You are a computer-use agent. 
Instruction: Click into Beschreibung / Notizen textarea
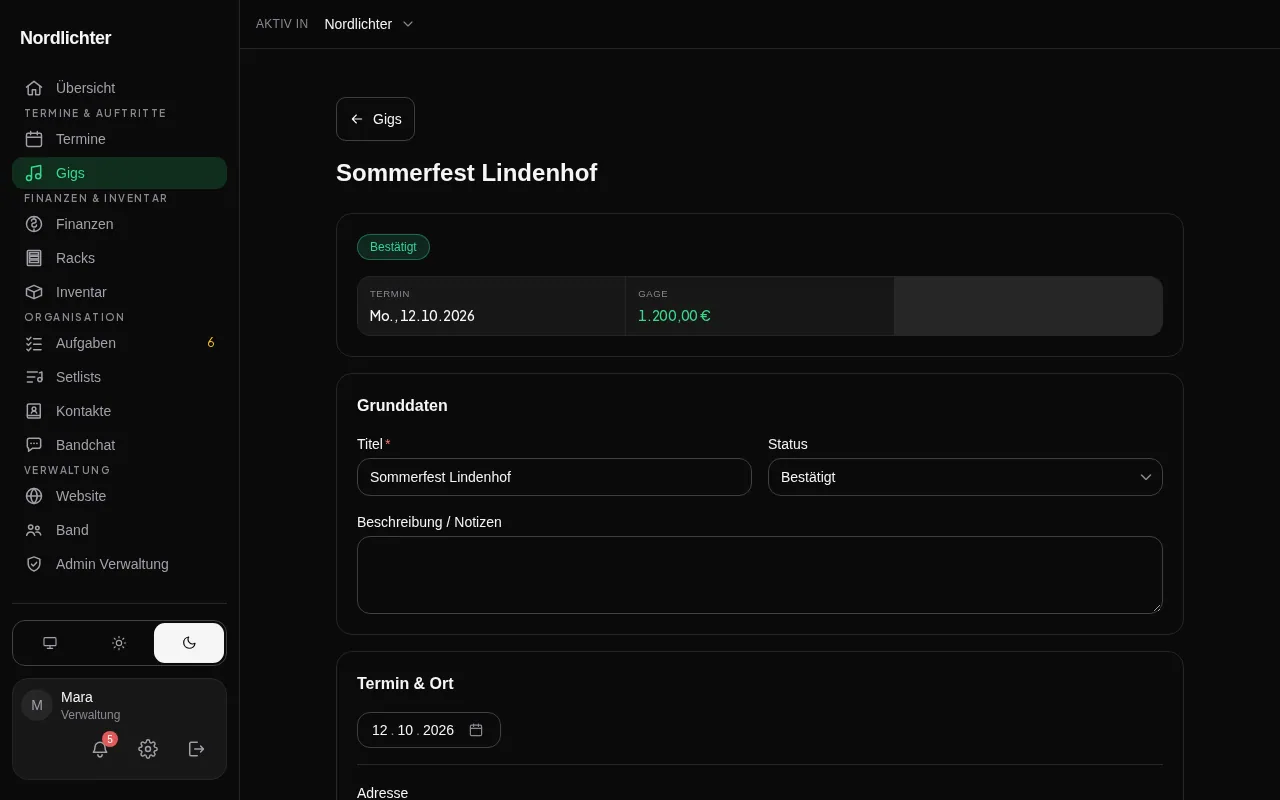(x=760, y=575)
